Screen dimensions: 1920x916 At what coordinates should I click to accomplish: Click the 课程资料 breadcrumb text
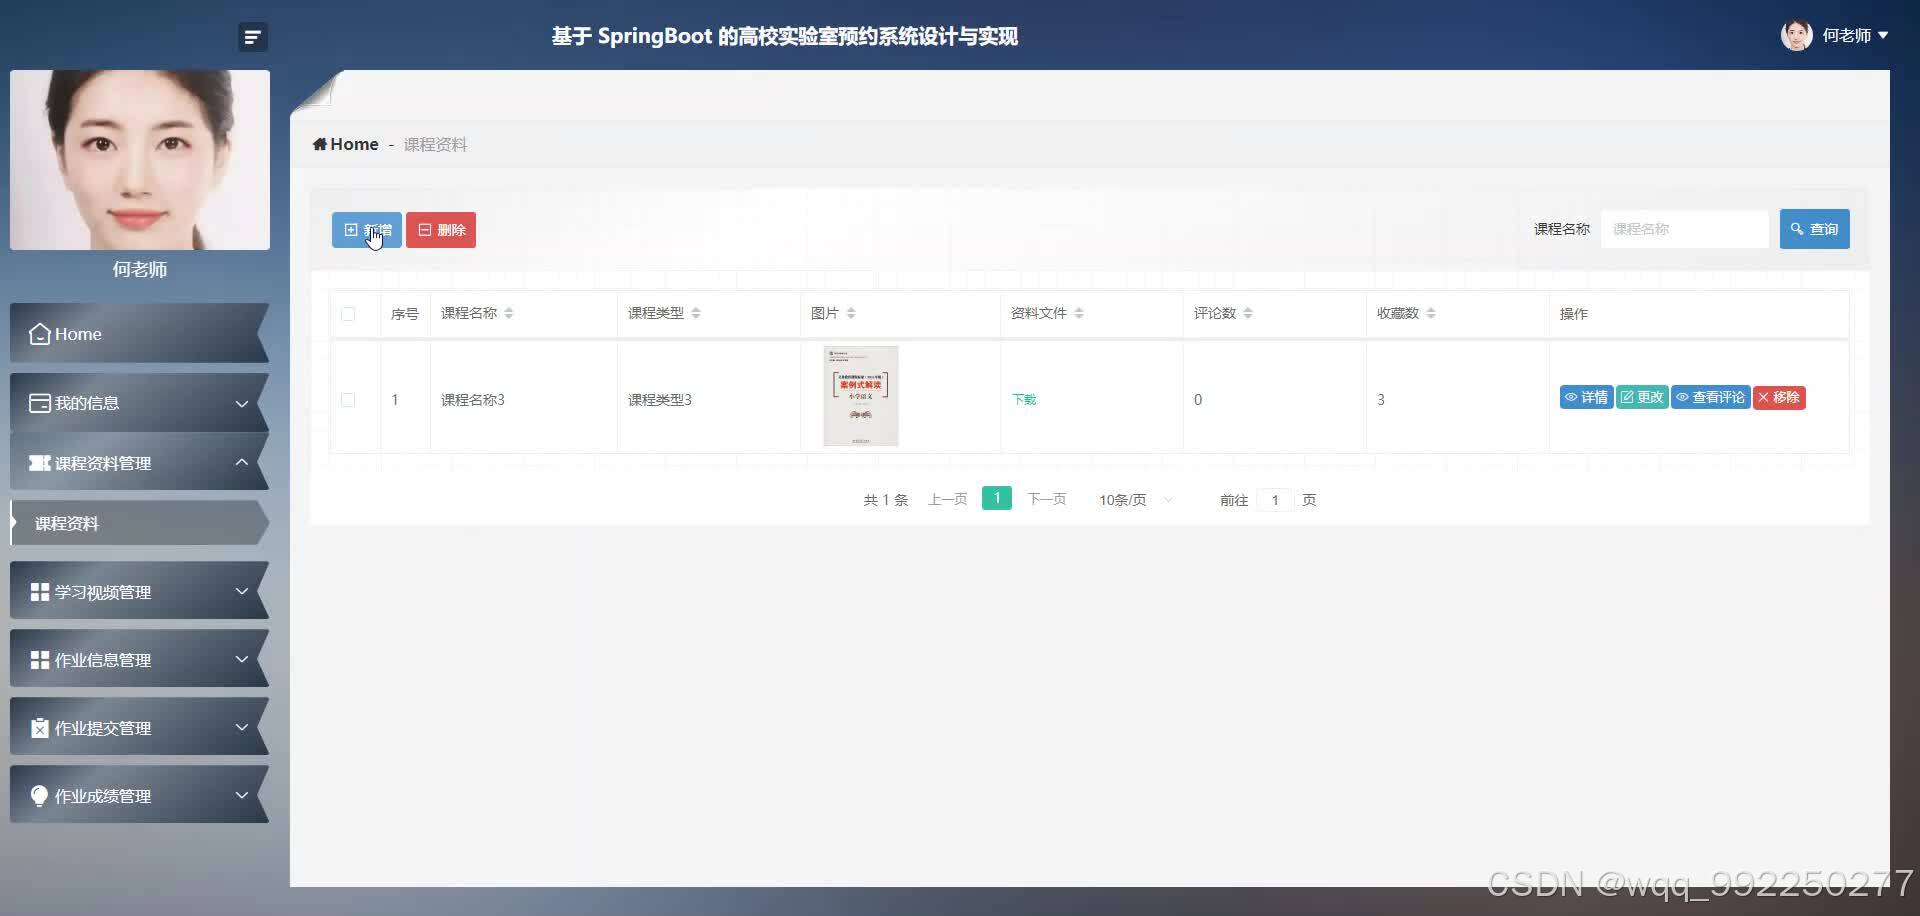click(435, 144)
